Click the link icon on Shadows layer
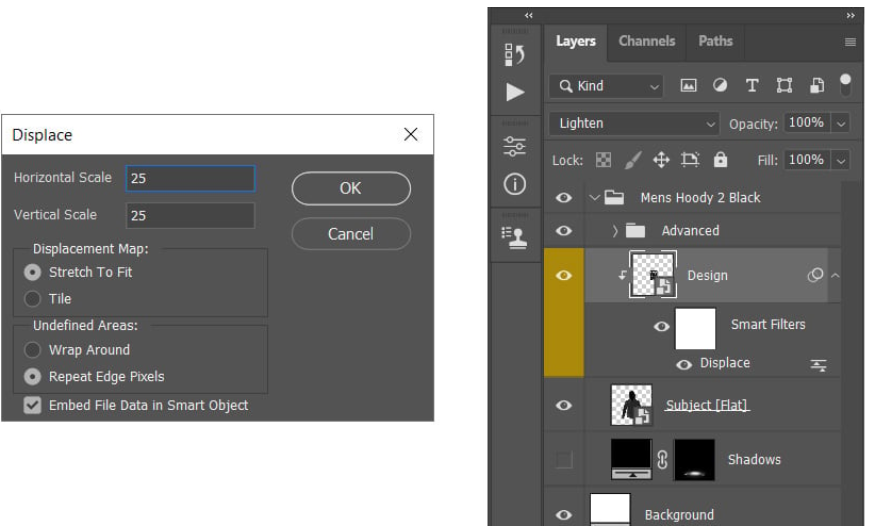875x526 pixels. [x=662, y=460]
